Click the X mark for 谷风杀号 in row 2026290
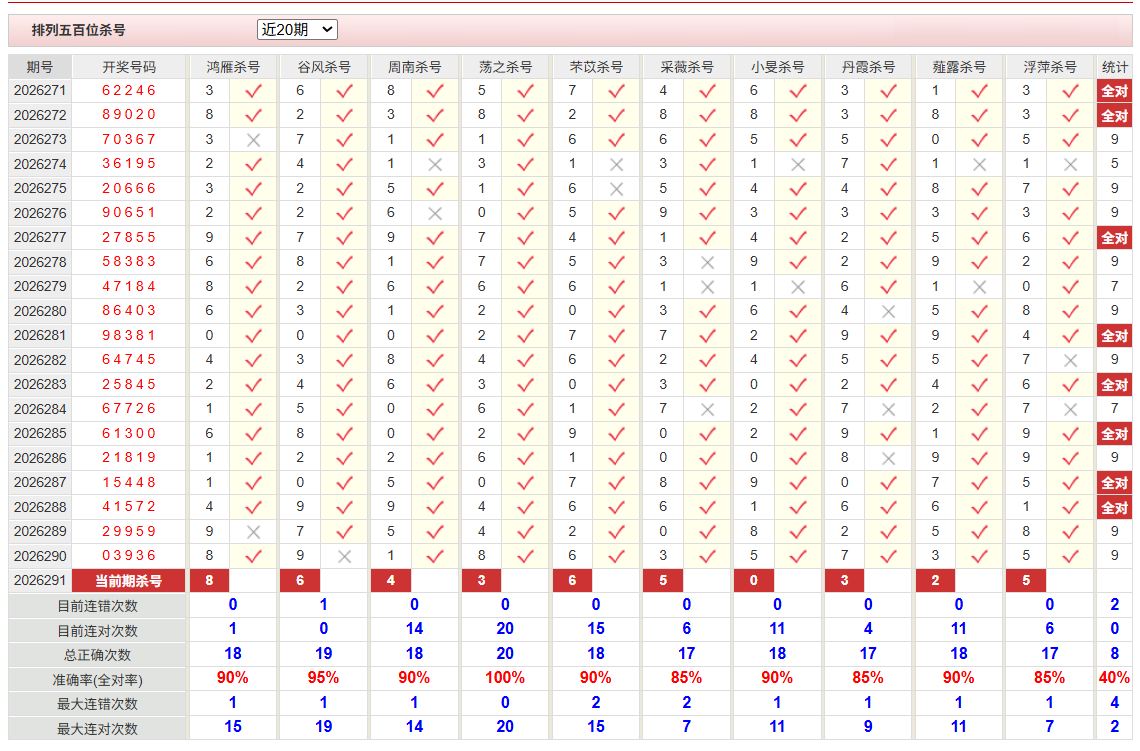 (345, 557)
